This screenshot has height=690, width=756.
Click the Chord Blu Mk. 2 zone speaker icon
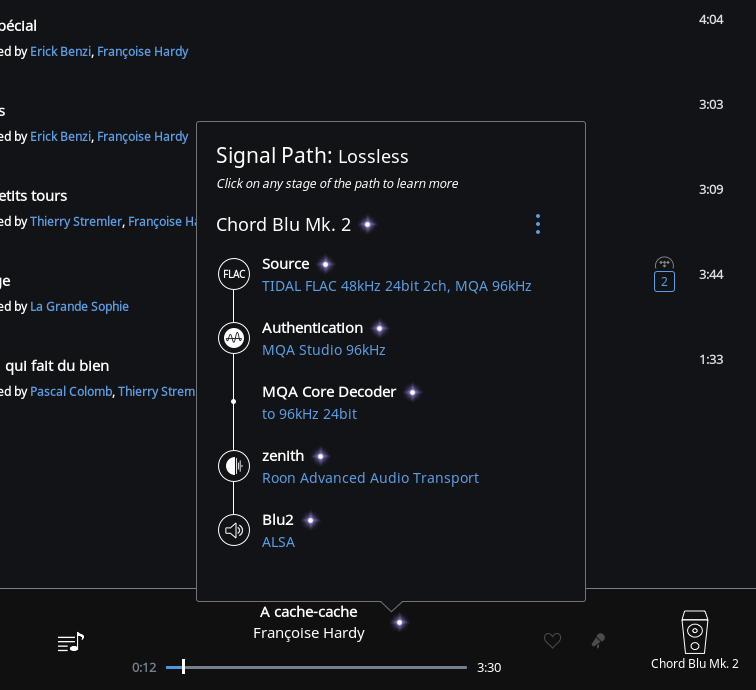(695, 632)
